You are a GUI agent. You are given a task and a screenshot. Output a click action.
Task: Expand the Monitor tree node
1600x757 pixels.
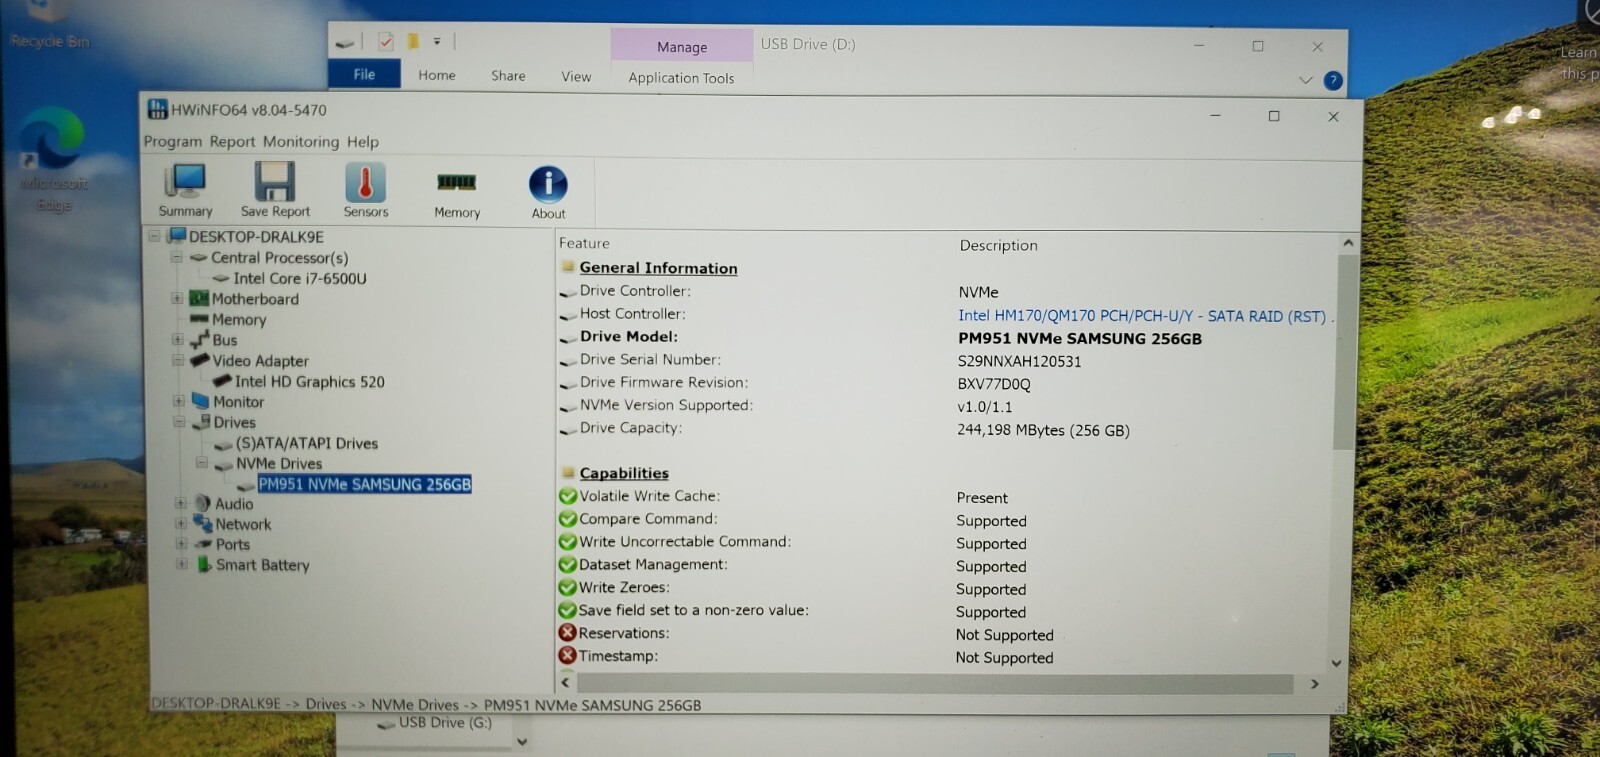[x=179, y=401]
